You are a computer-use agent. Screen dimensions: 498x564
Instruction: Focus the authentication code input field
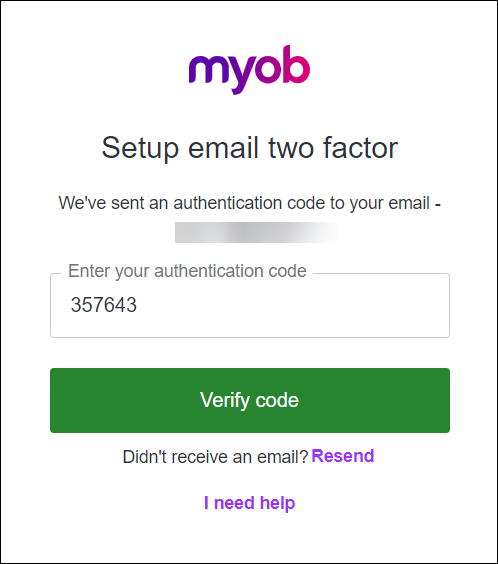click(250, 305)
